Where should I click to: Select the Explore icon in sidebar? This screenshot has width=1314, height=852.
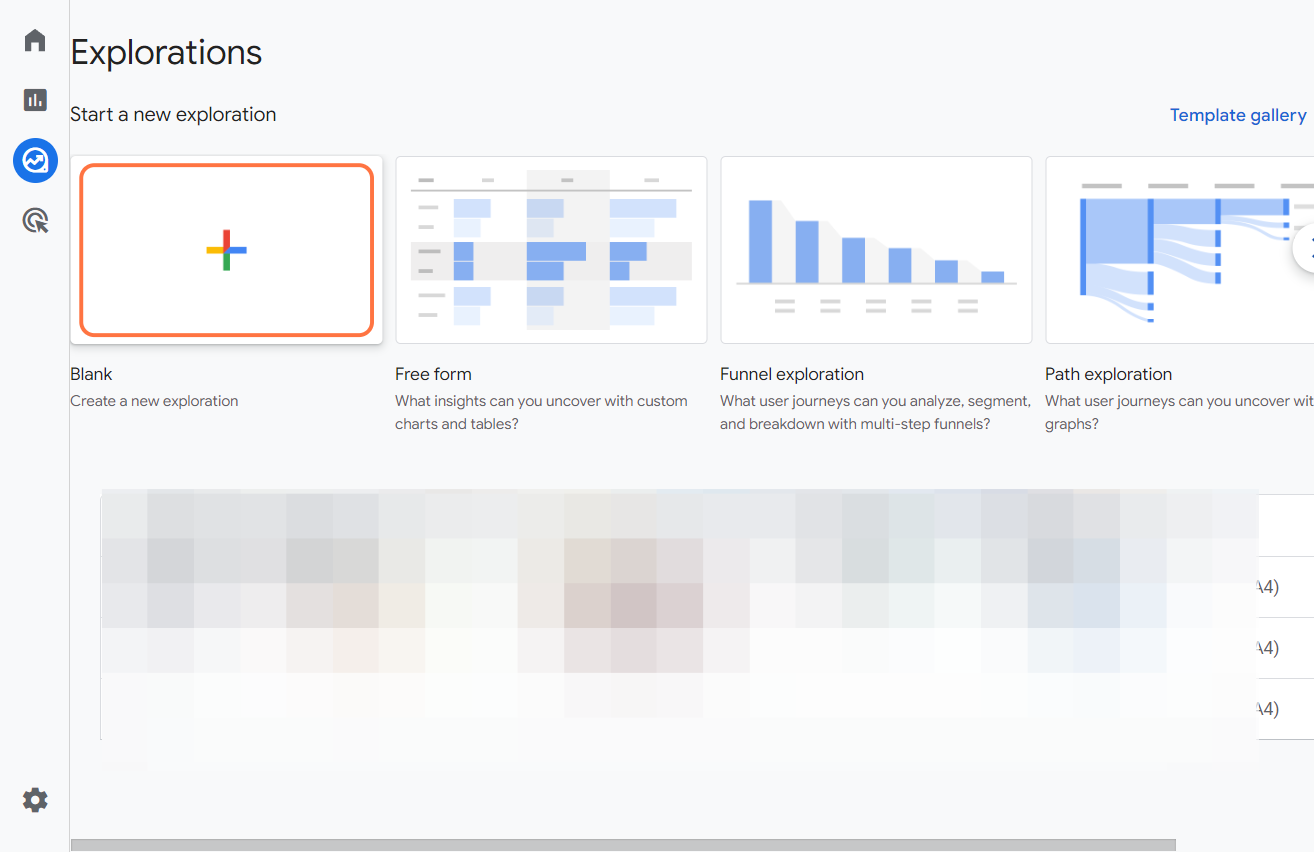pos(35,160)
